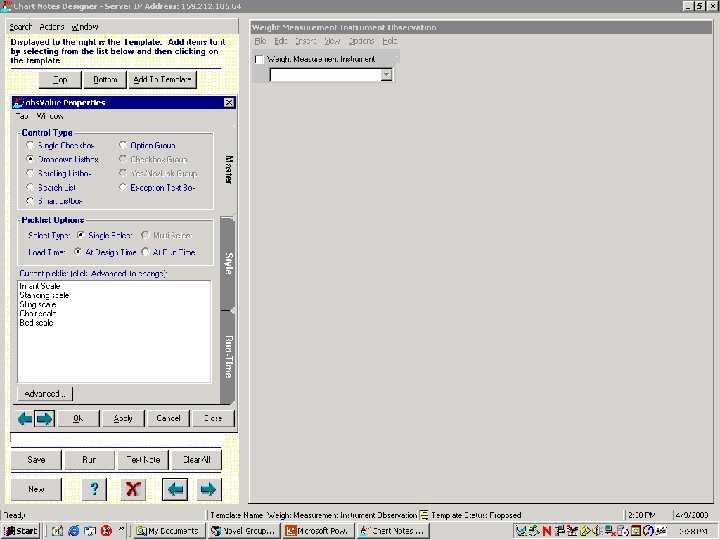Switch to the Master side tab
The image size is (720, 540).
pyautogui.click(x=228, y=169)
